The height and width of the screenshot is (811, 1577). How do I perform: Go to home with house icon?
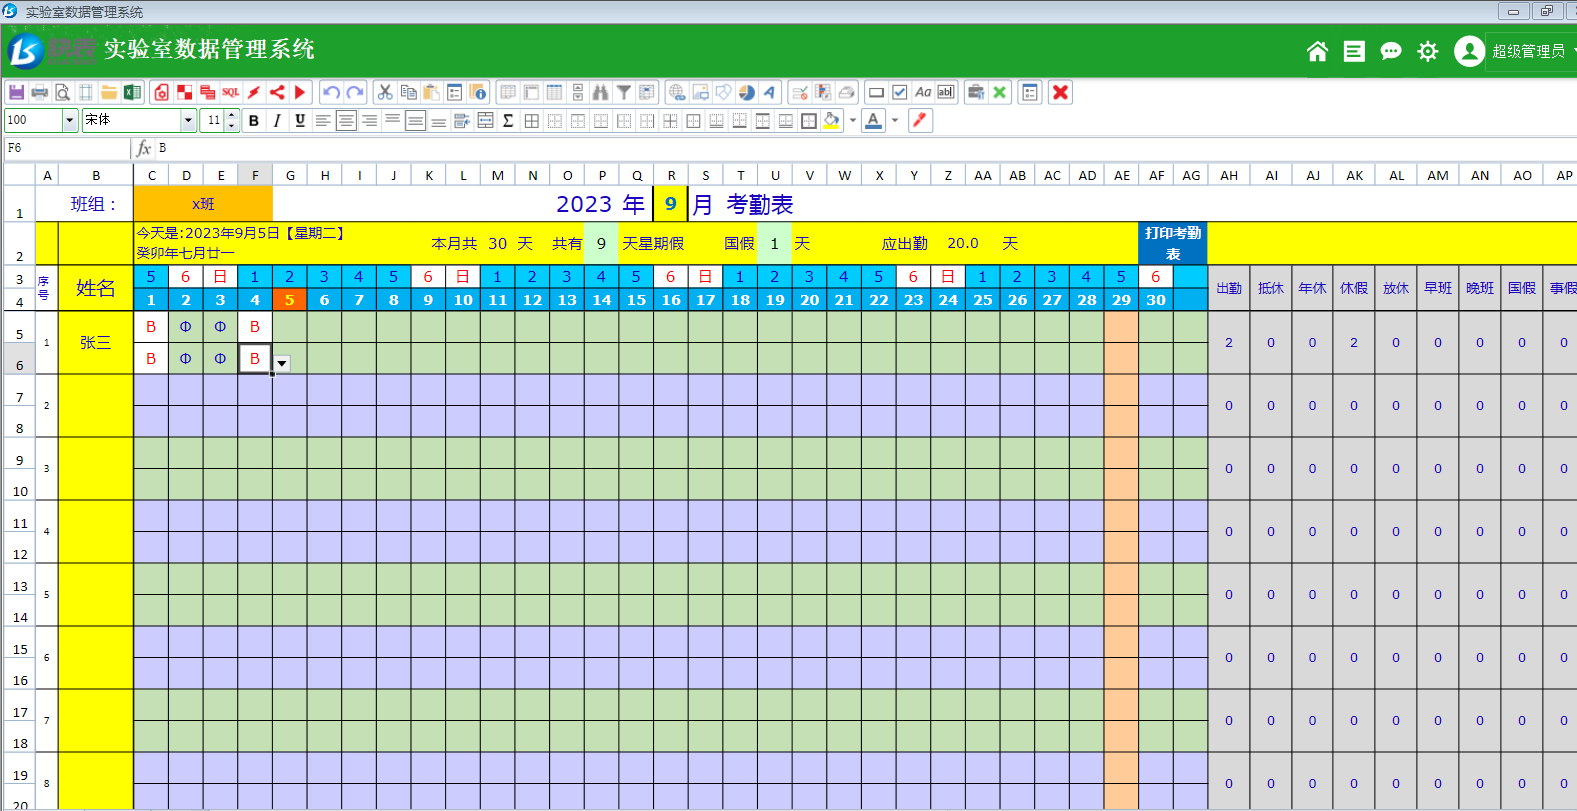1317,51
